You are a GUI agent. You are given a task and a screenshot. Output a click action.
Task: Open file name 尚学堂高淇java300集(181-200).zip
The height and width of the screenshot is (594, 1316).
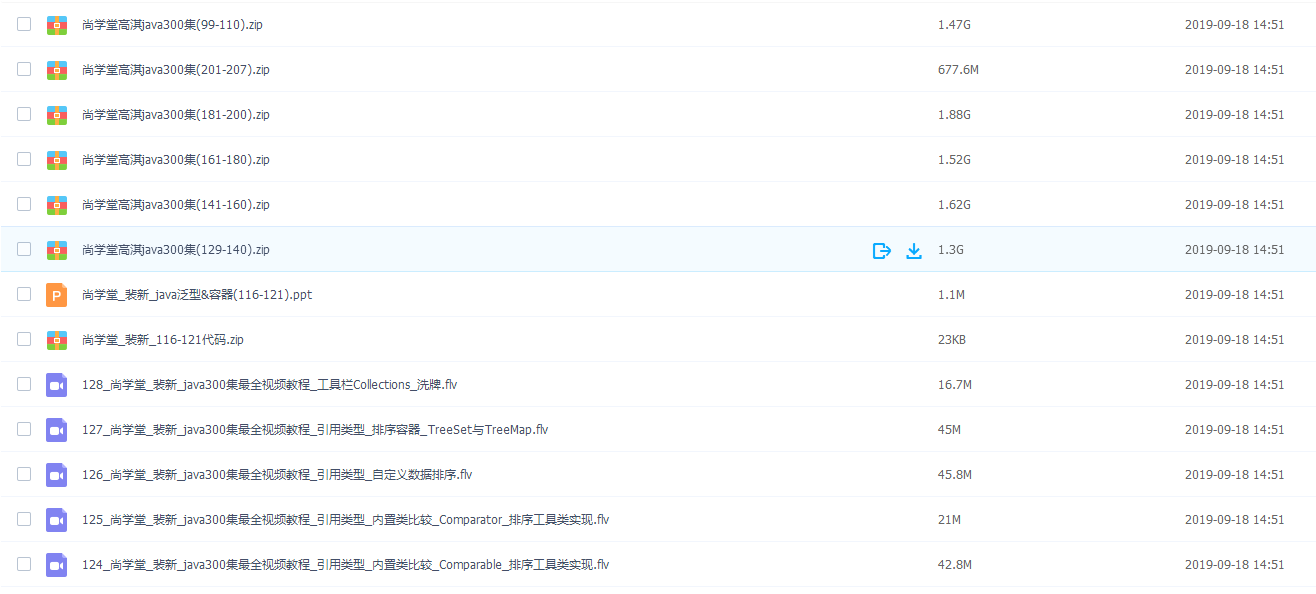point(176,115)
